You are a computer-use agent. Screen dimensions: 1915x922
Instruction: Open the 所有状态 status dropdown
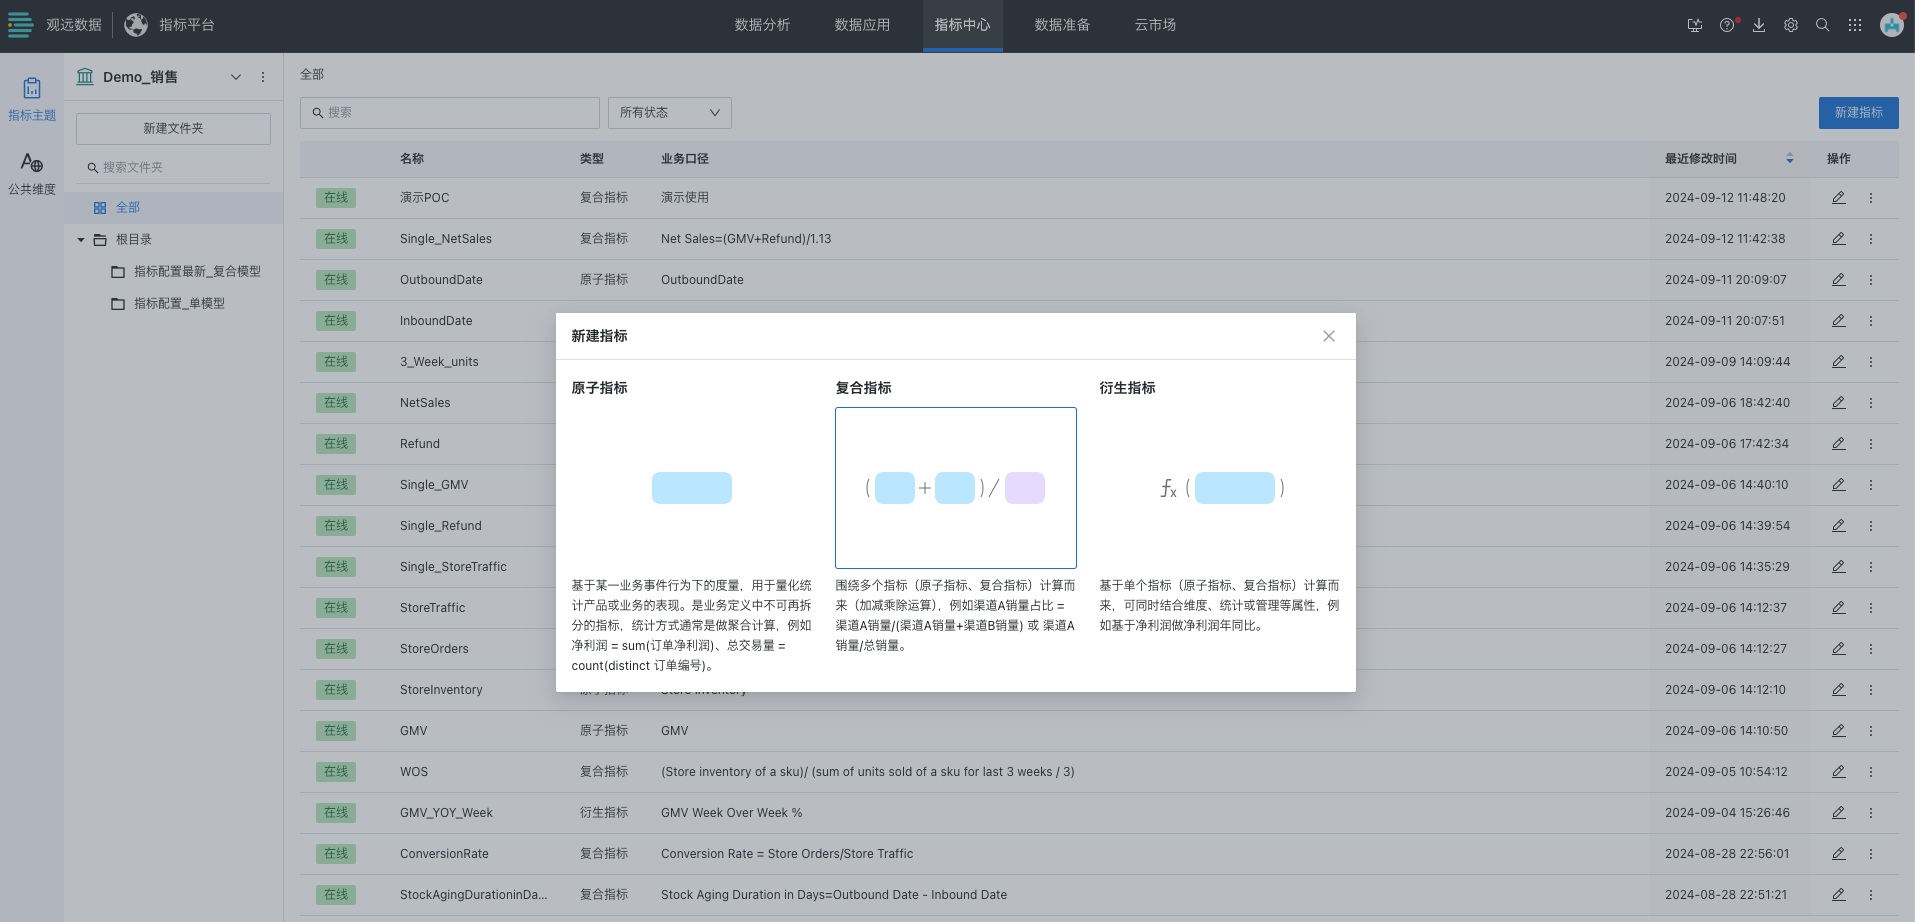pos(668,112)
